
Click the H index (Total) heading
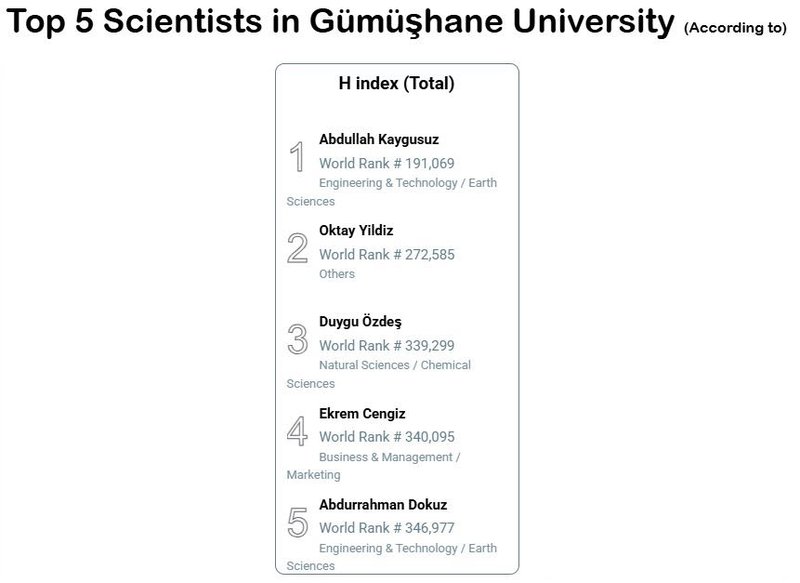396,83
